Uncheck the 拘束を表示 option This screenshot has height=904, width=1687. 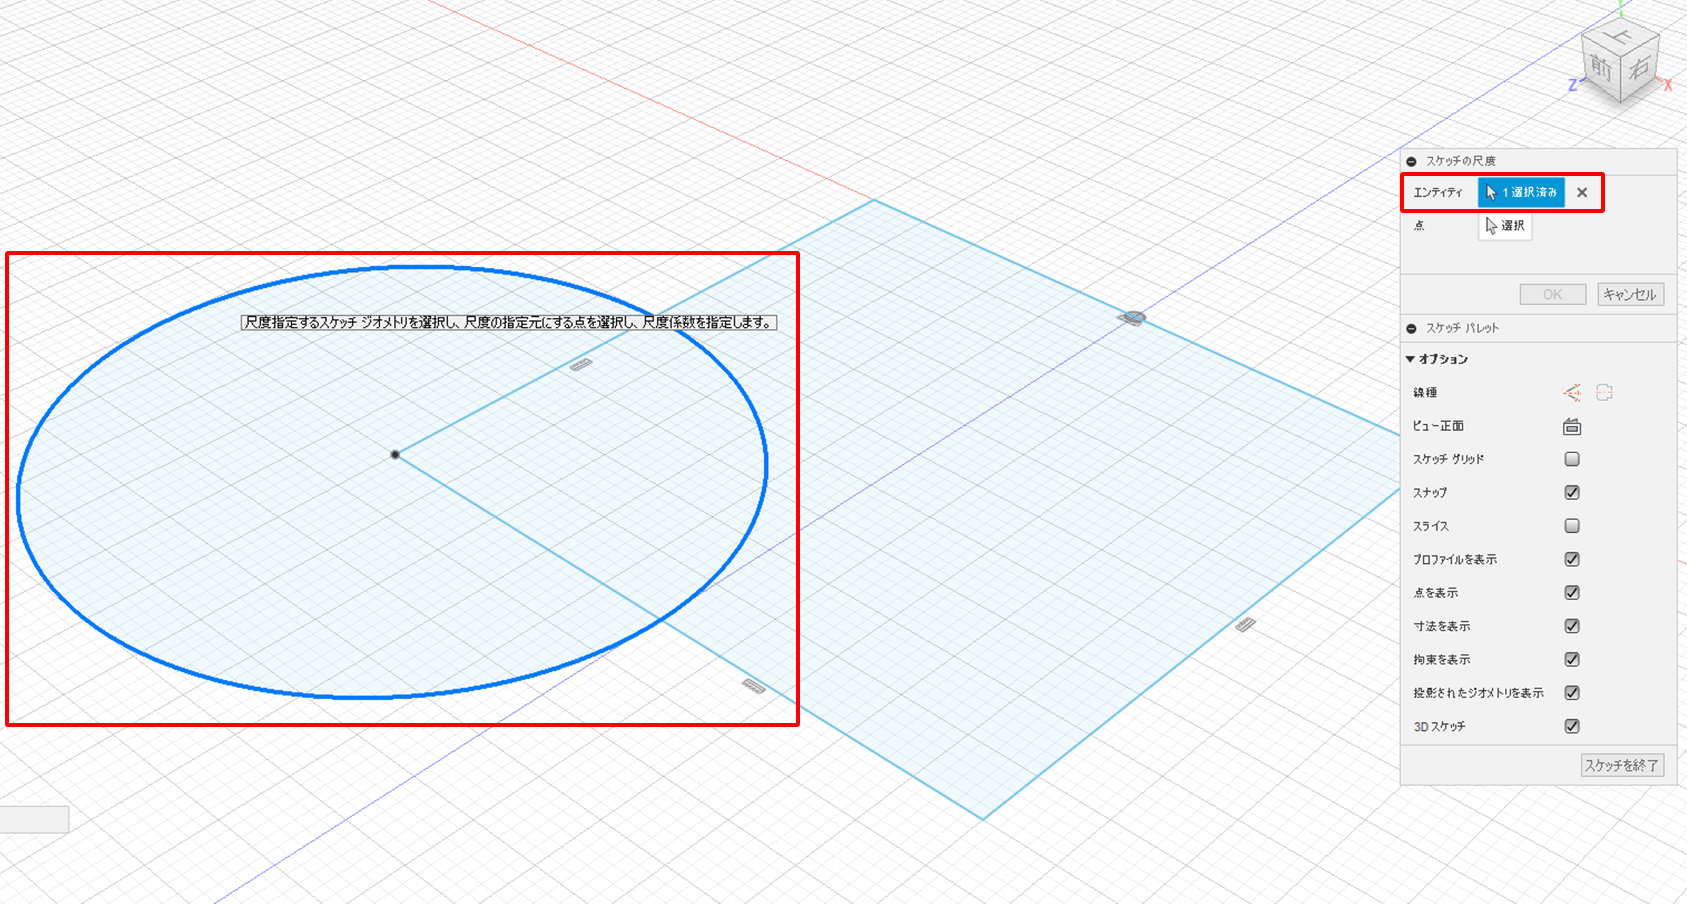pos(1572,660)
